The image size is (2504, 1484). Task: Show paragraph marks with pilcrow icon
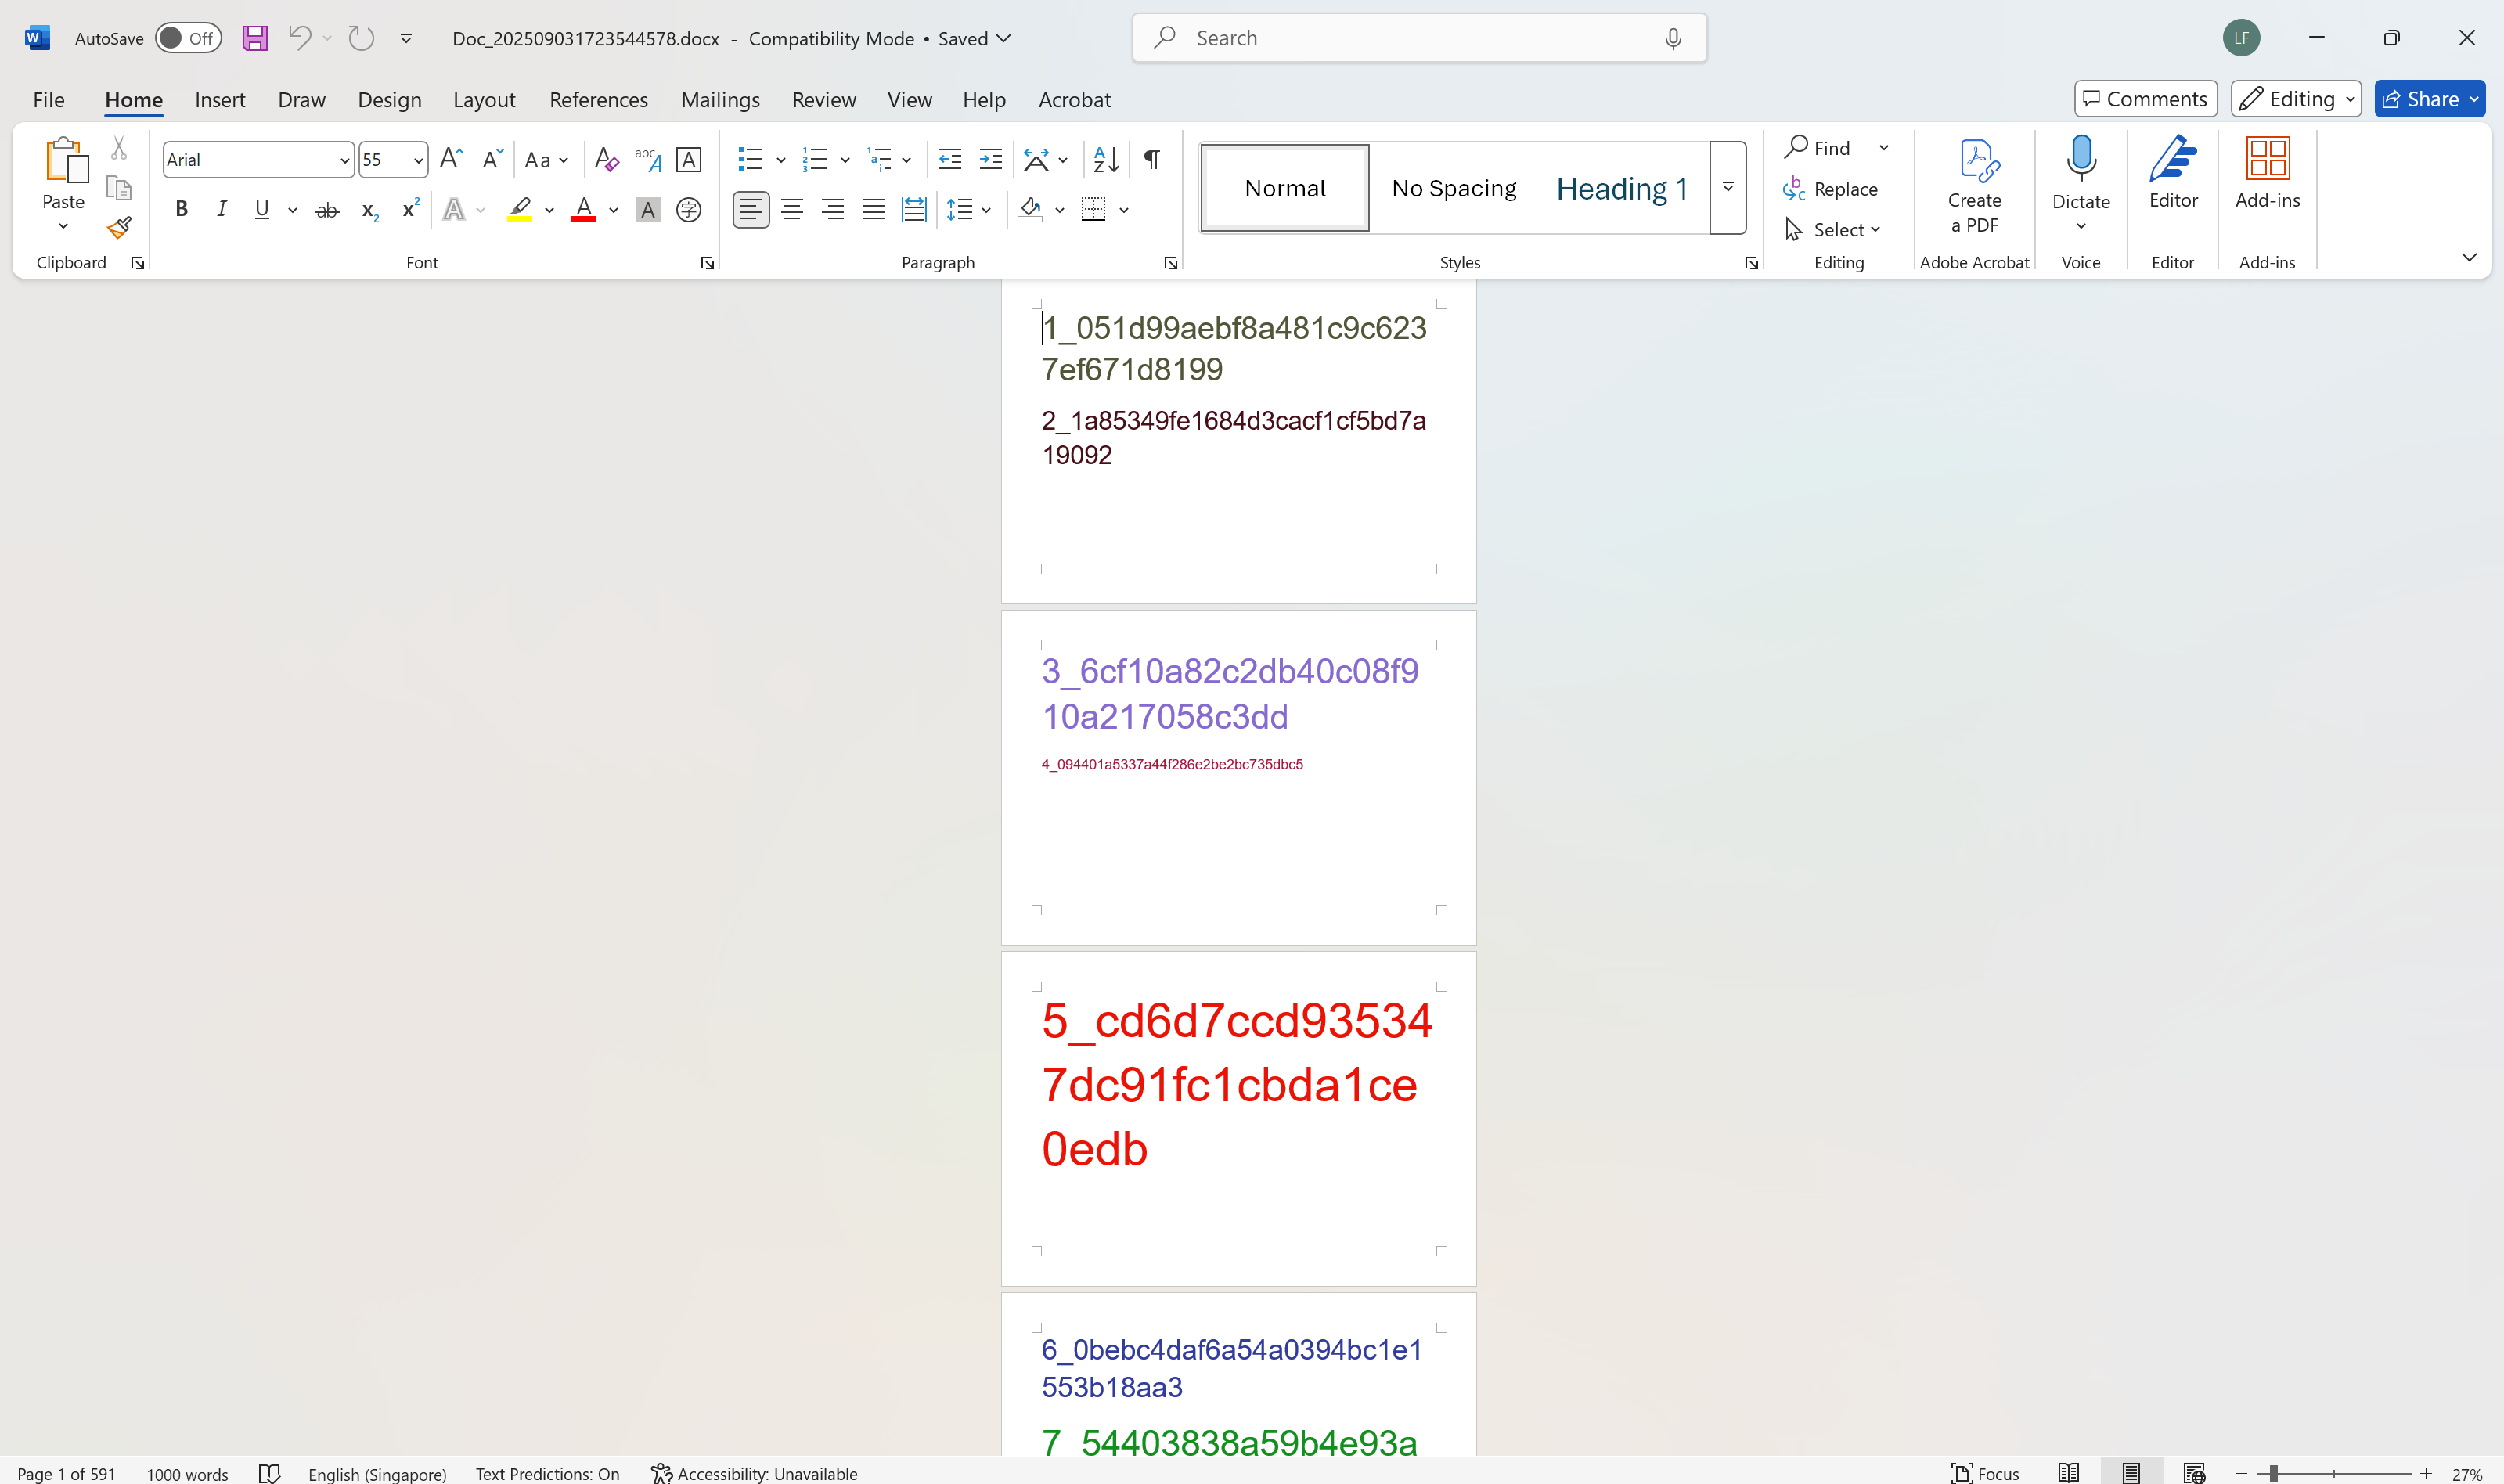coord(1152,160)
